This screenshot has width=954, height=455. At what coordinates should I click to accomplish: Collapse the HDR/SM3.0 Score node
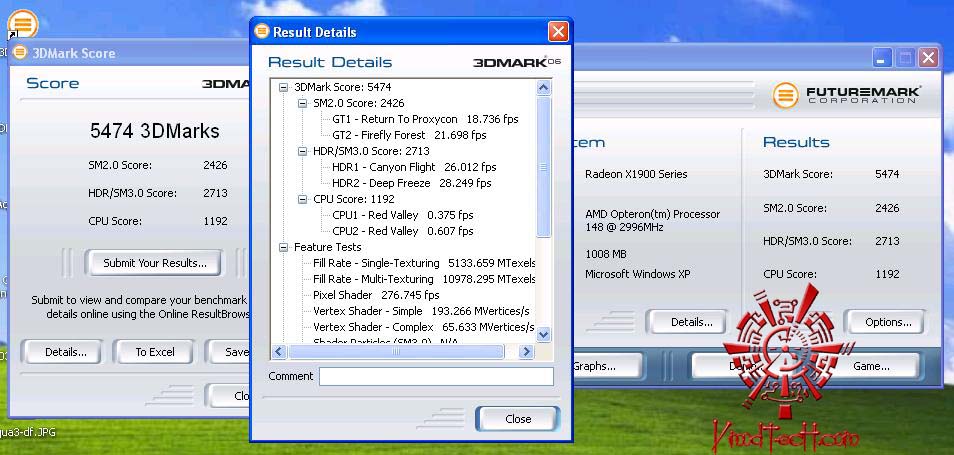302,151
